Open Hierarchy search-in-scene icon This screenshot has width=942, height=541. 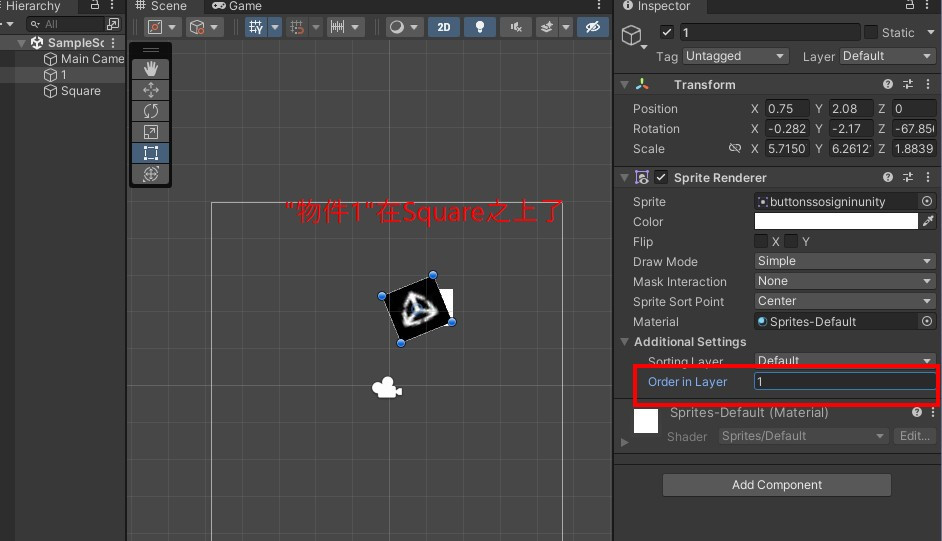click(x=113, y=24)
